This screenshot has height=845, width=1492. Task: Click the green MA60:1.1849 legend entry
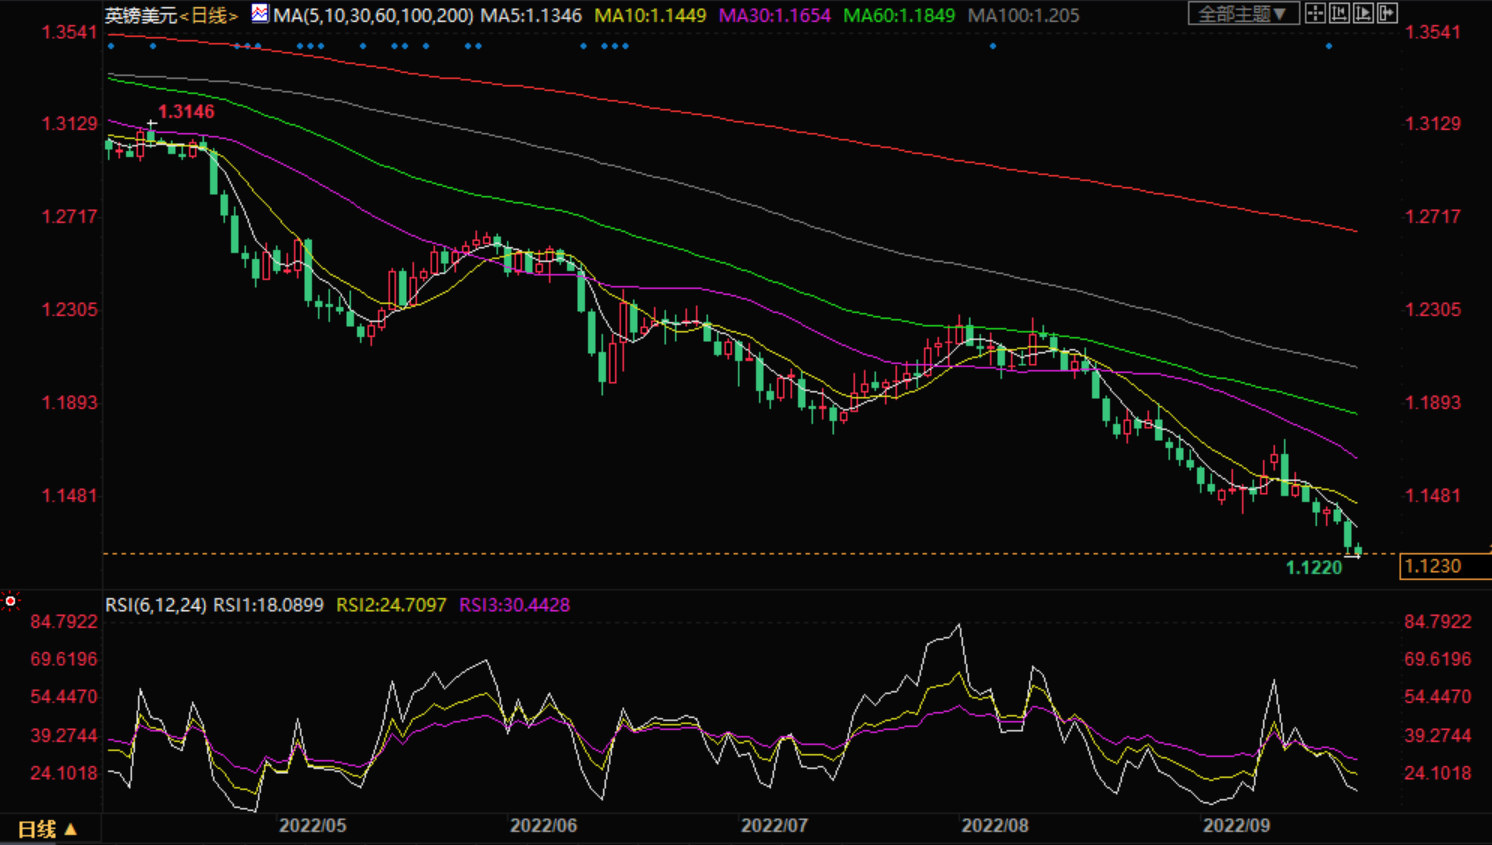898,15
